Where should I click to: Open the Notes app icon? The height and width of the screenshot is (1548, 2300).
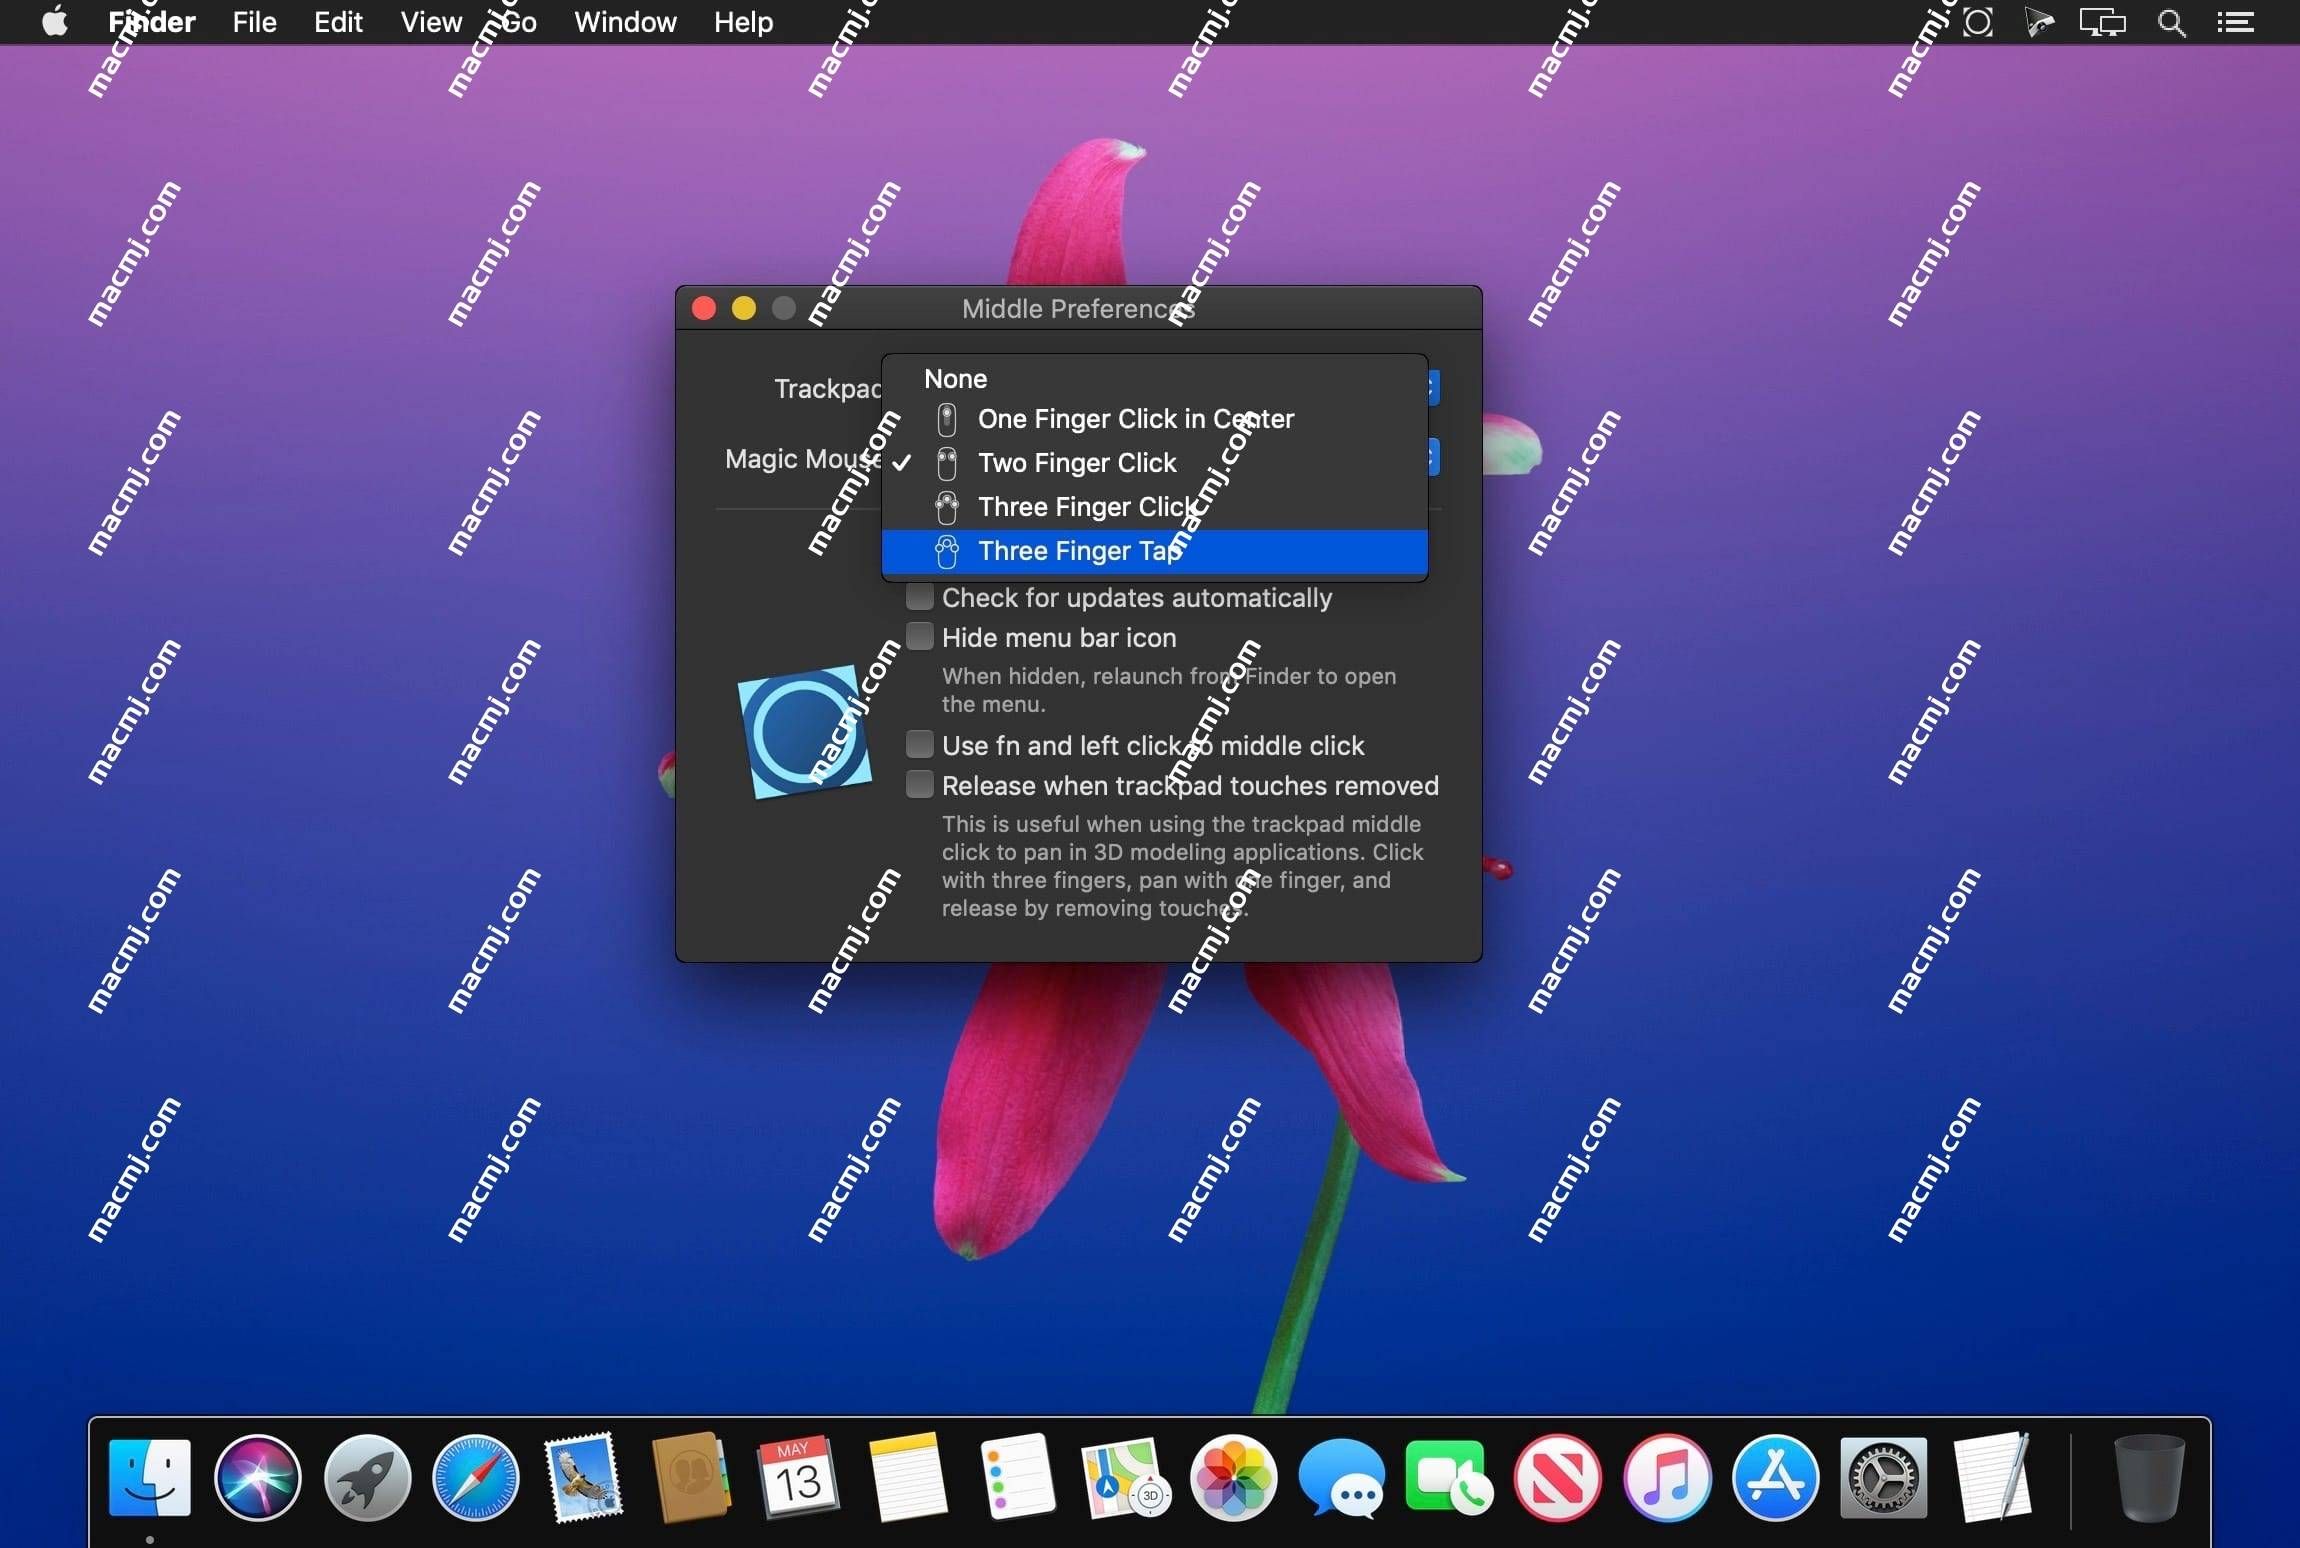[907, 1477]
